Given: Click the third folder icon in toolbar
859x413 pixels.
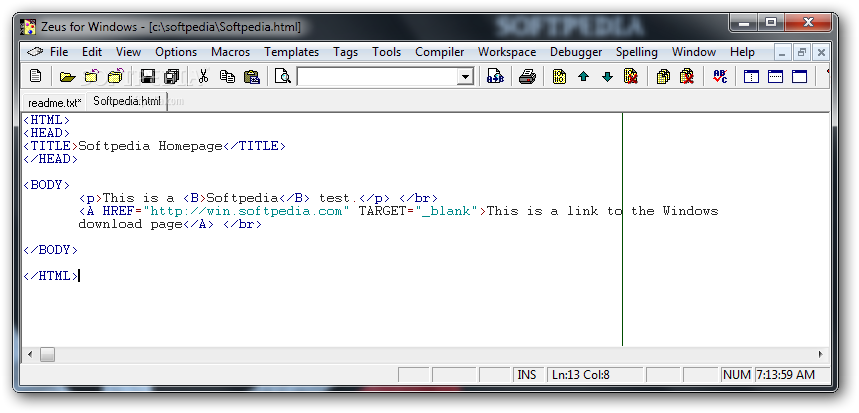Looking at the screenshot, I should pos(116,76).
